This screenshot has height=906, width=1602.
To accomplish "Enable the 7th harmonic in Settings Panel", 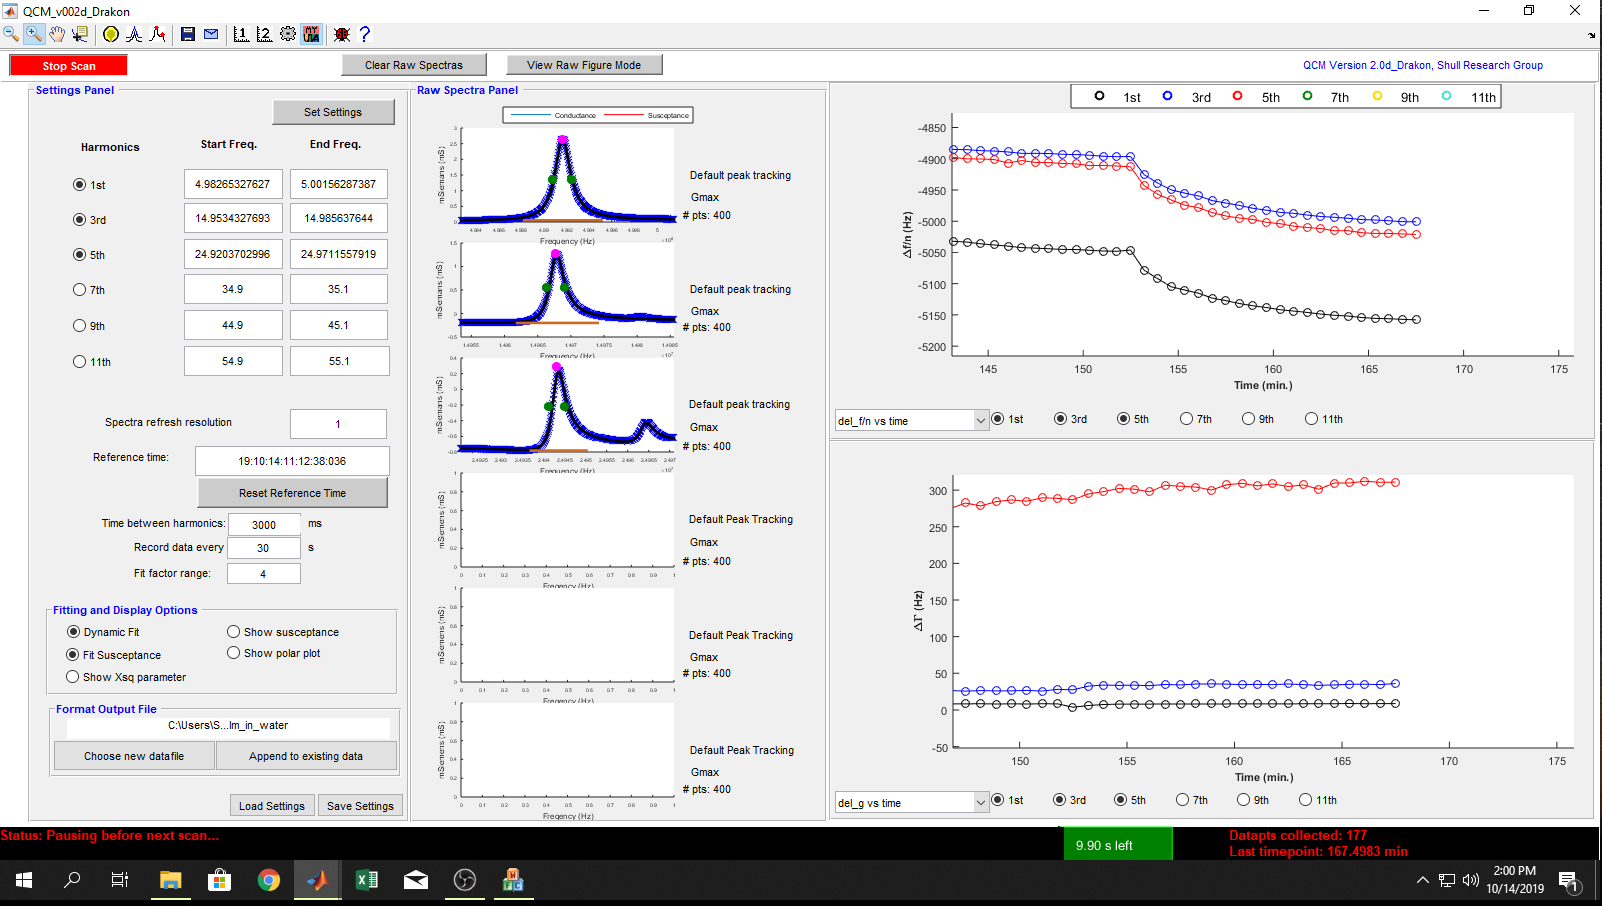I will tap(80, 290).
